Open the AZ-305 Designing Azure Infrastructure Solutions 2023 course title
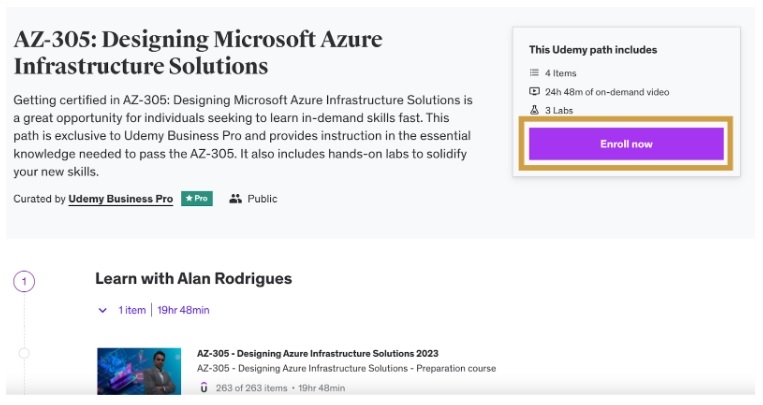This screenshot has width=763, height=405. pos(317,353)
